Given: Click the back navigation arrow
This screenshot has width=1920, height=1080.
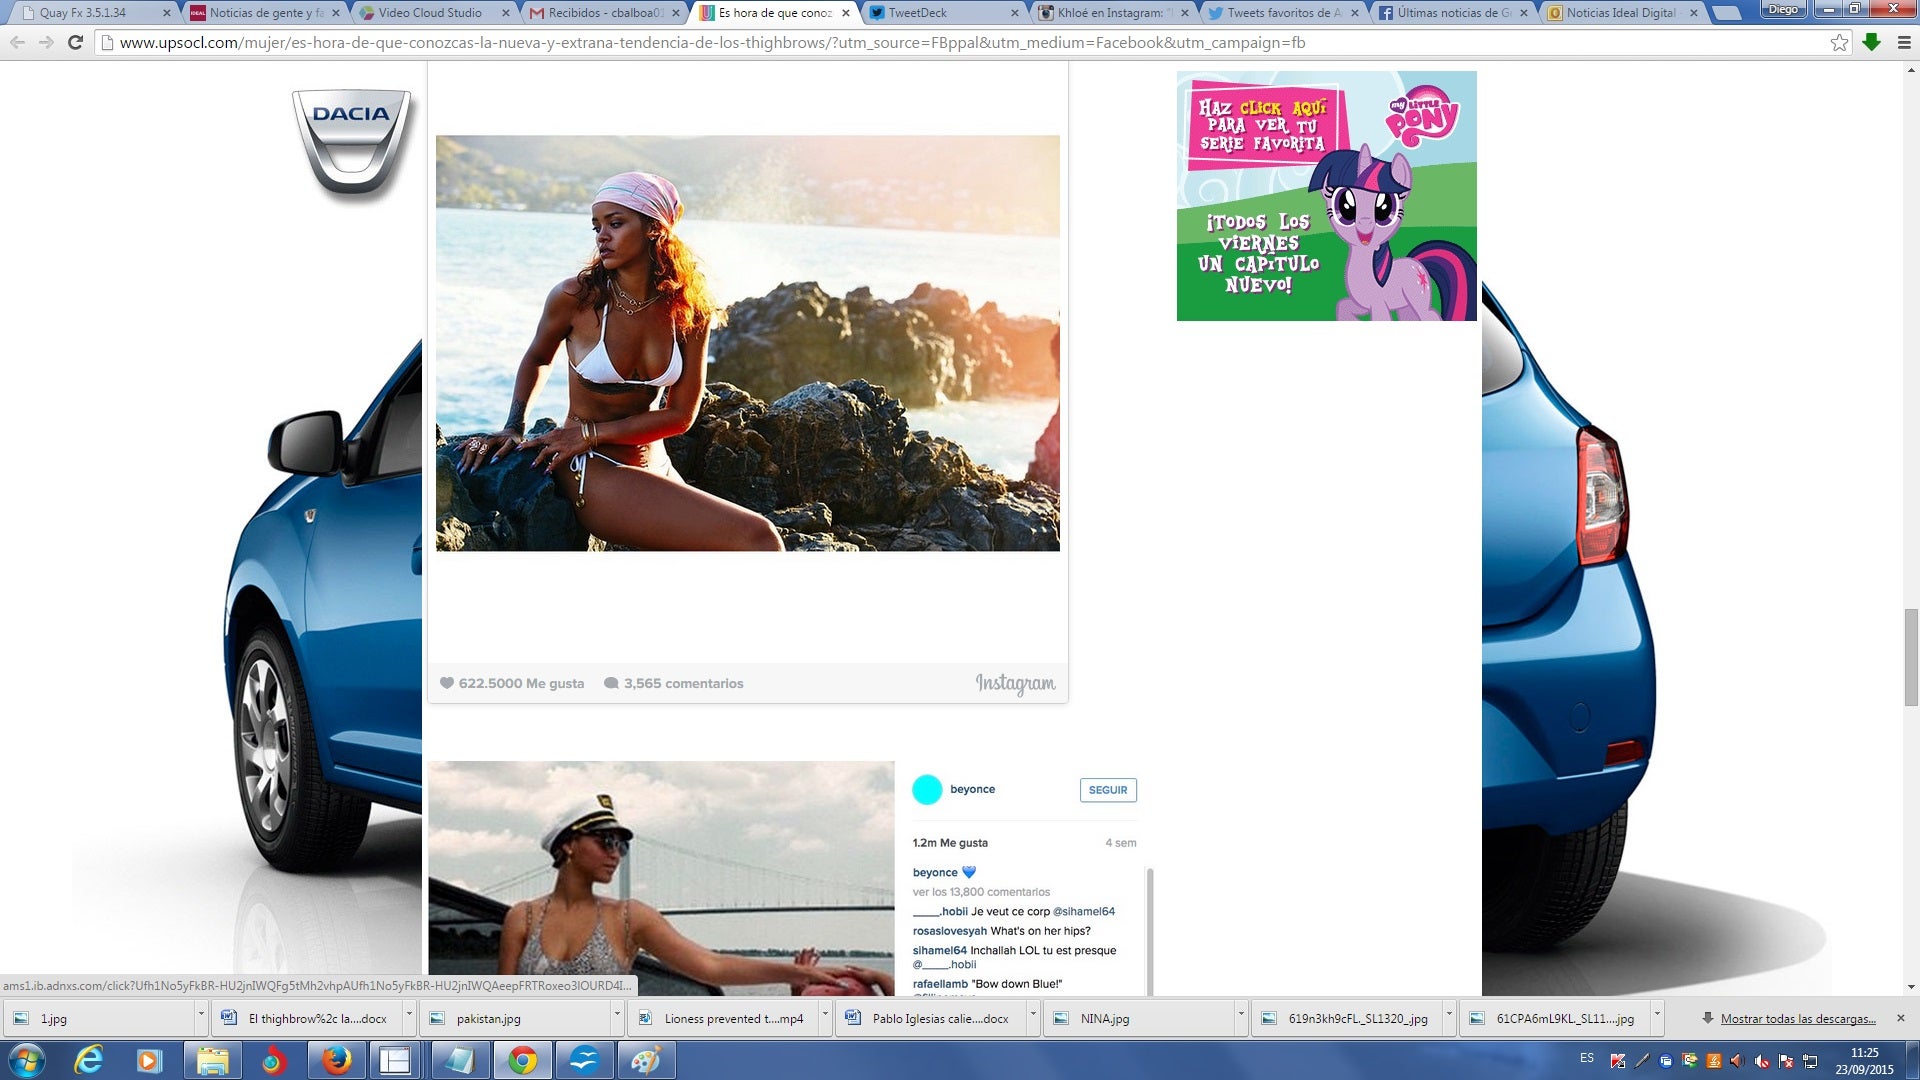Looking at the screenshot, I should (17, 43).
